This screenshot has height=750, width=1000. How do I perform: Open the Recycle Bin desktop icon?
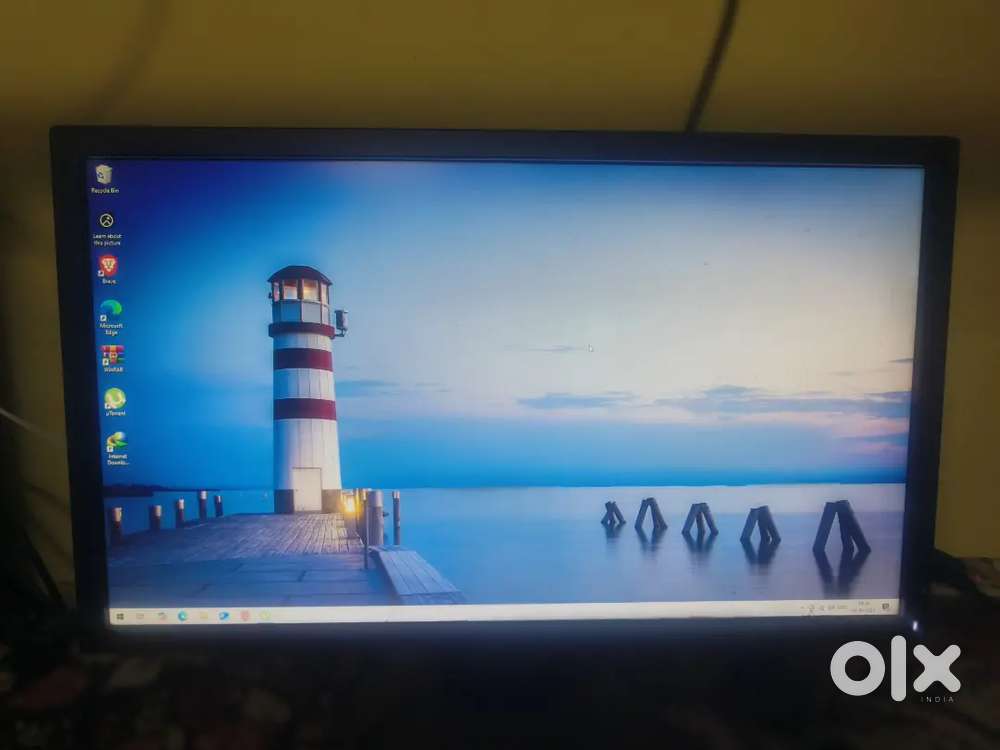coord(103,176)
